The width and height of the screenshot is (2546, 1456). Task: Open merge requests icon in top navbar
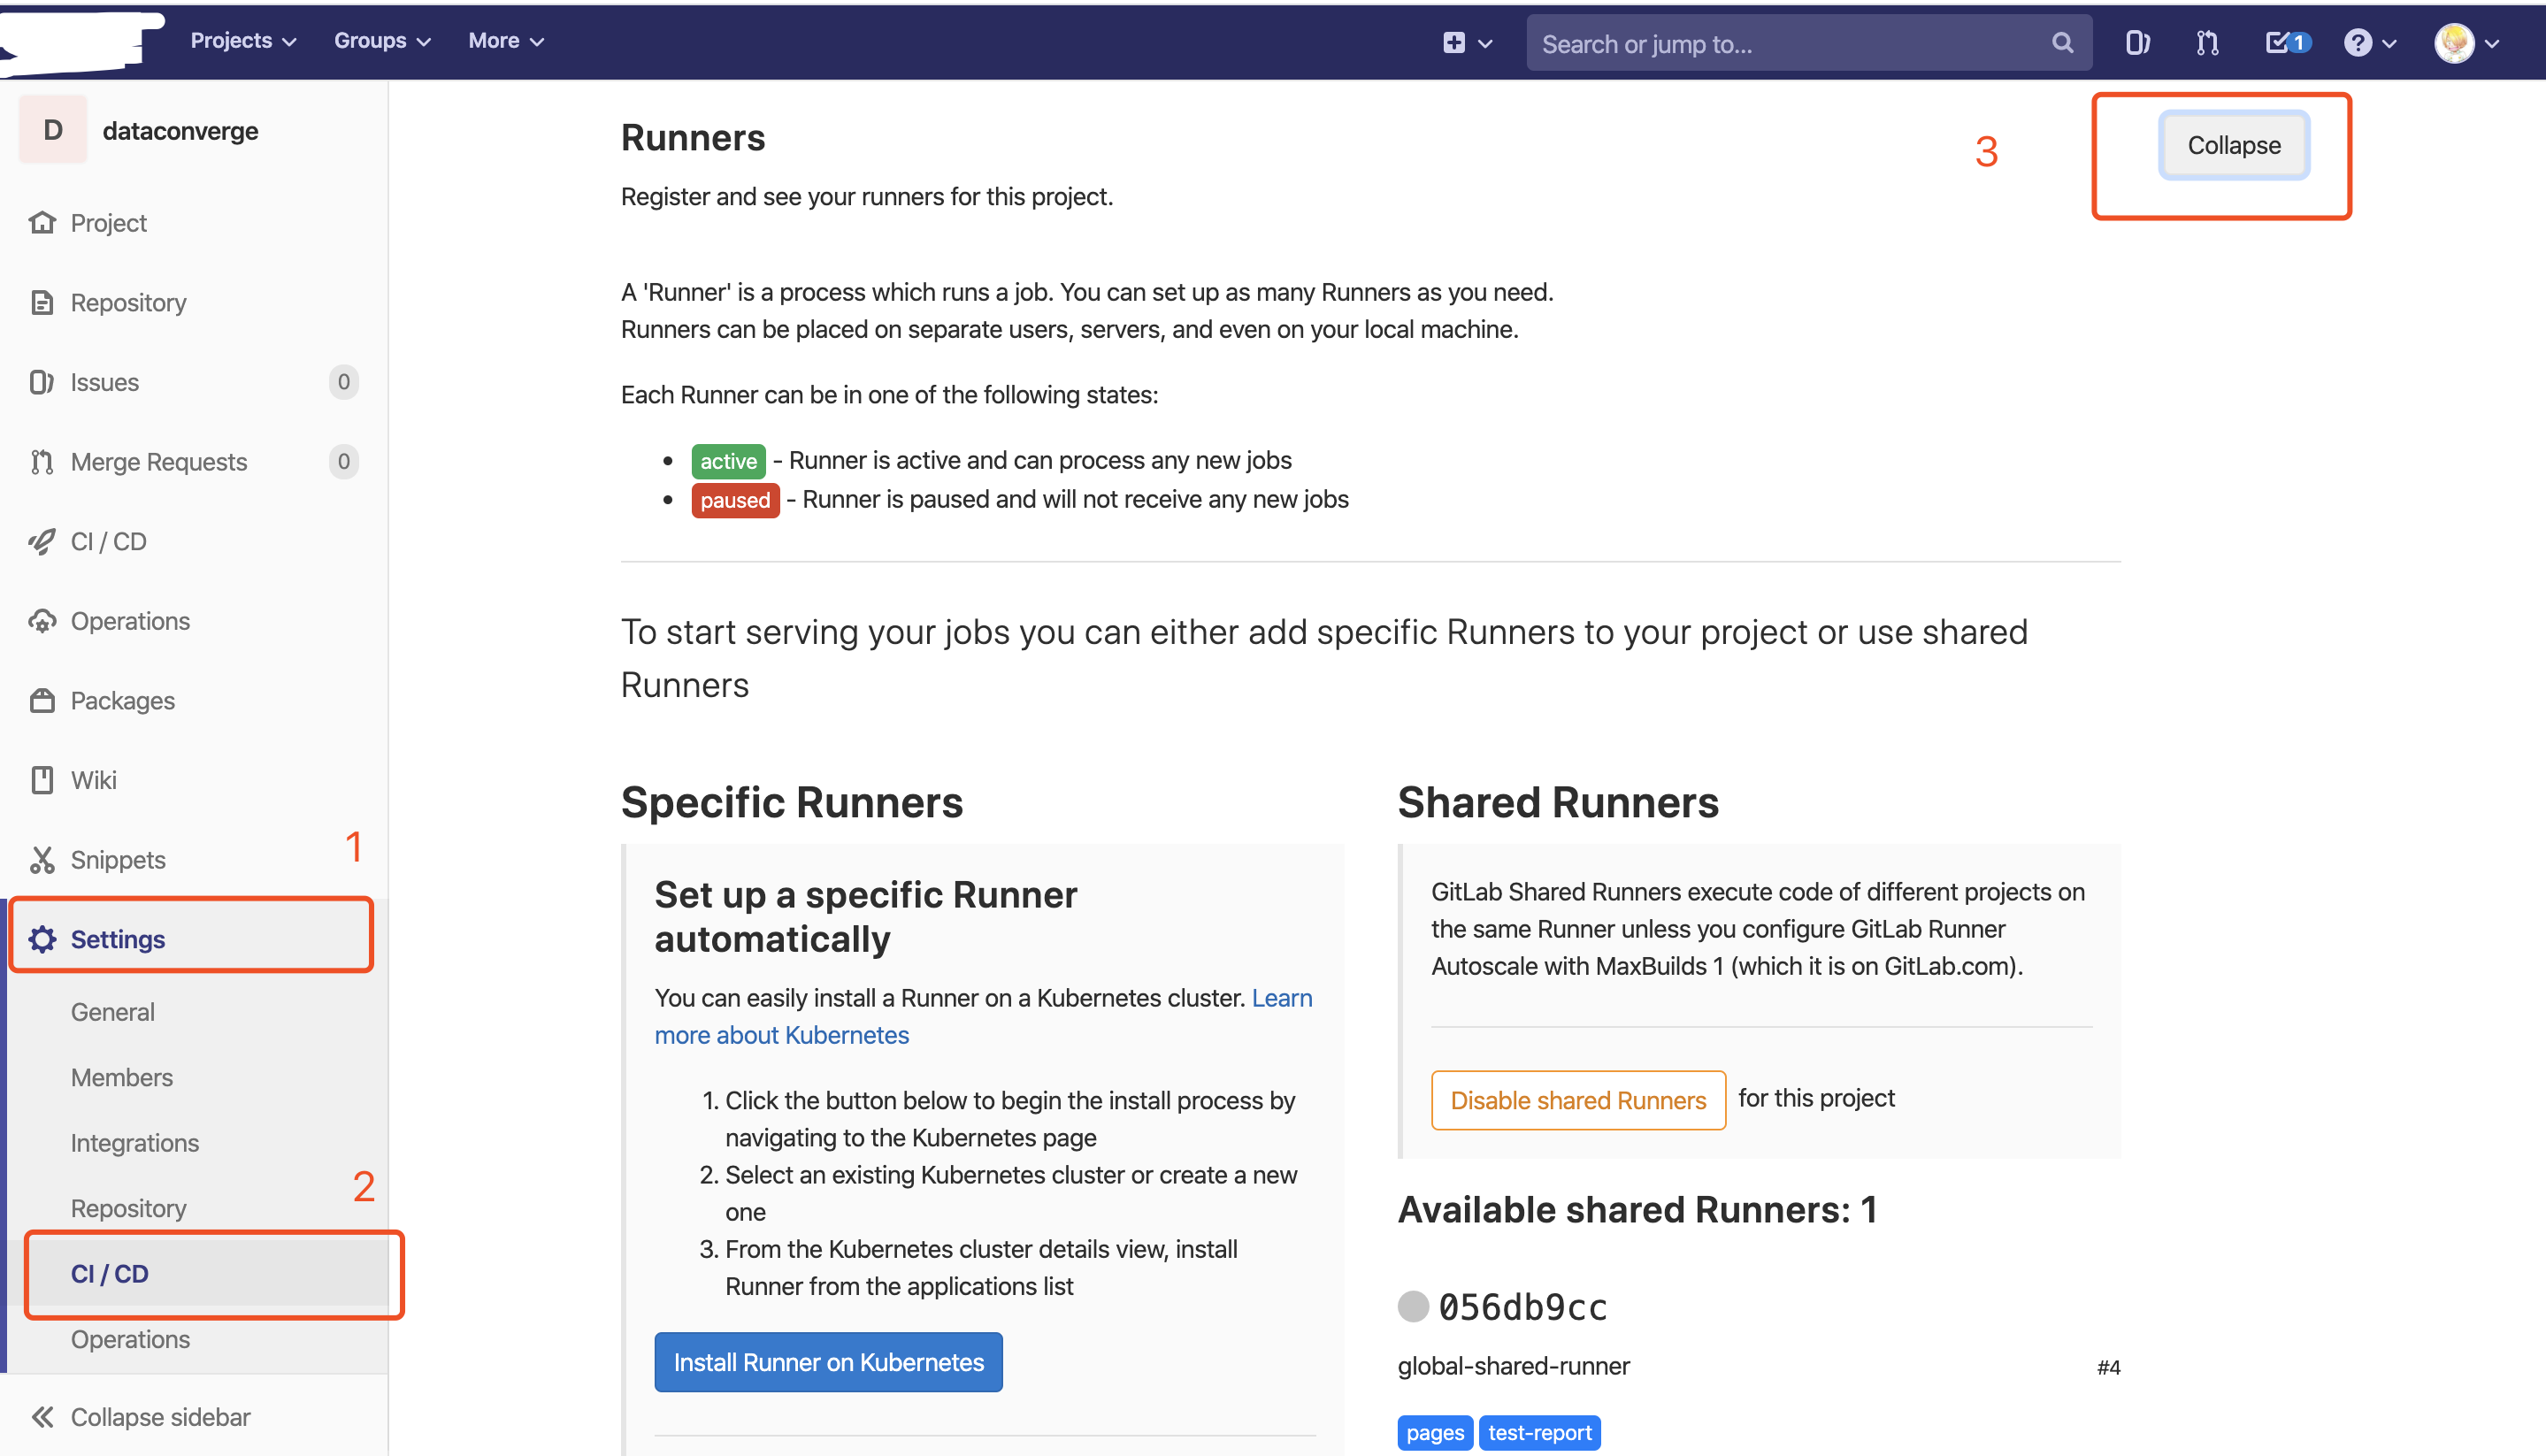[2207, 43]
